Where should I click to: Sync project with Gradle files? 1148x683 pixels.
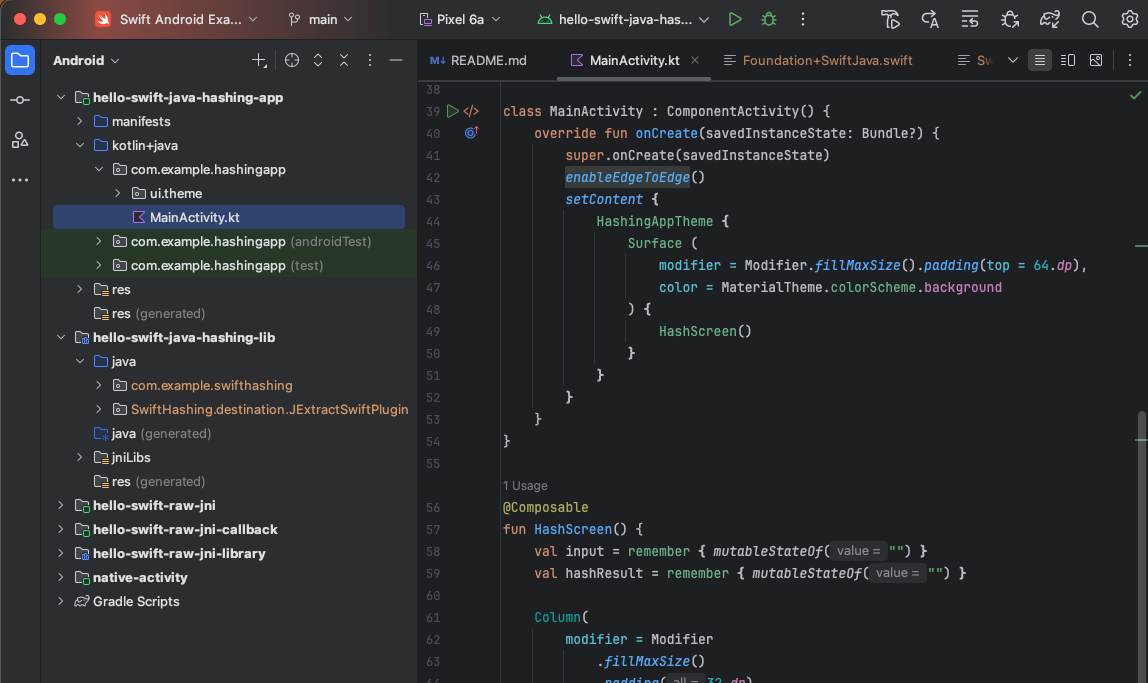click(x=1049, y=19)
